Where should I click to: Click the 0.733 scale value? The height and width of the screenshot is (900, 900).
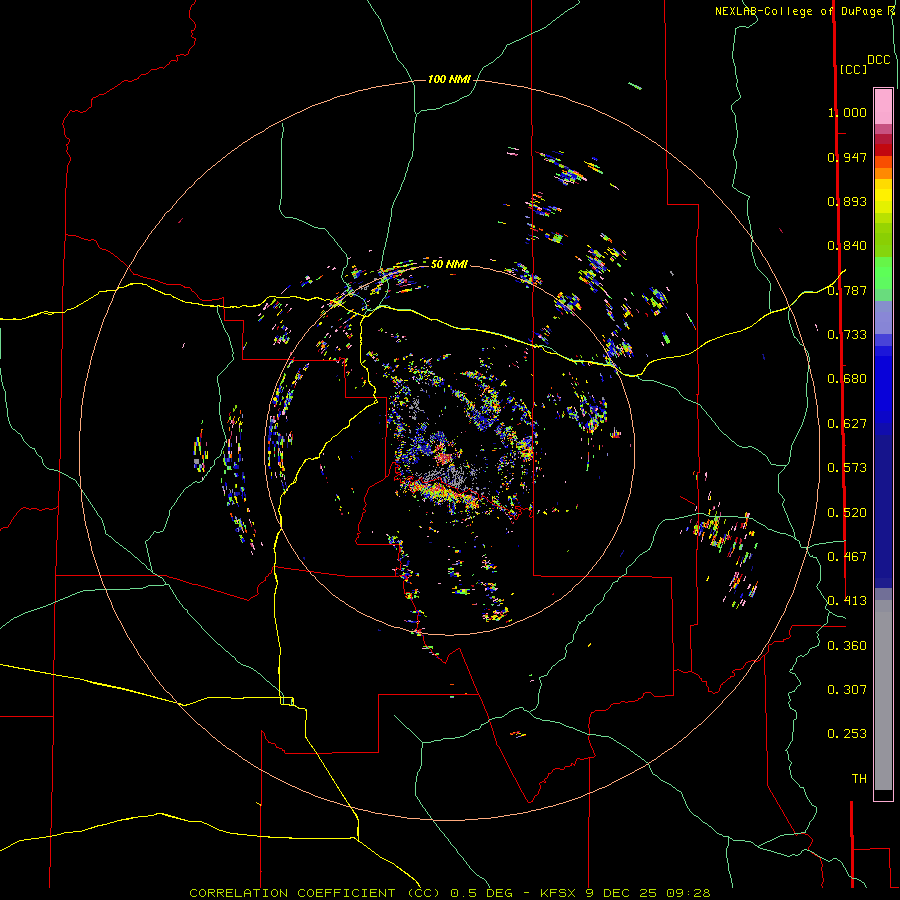point(847,335)
